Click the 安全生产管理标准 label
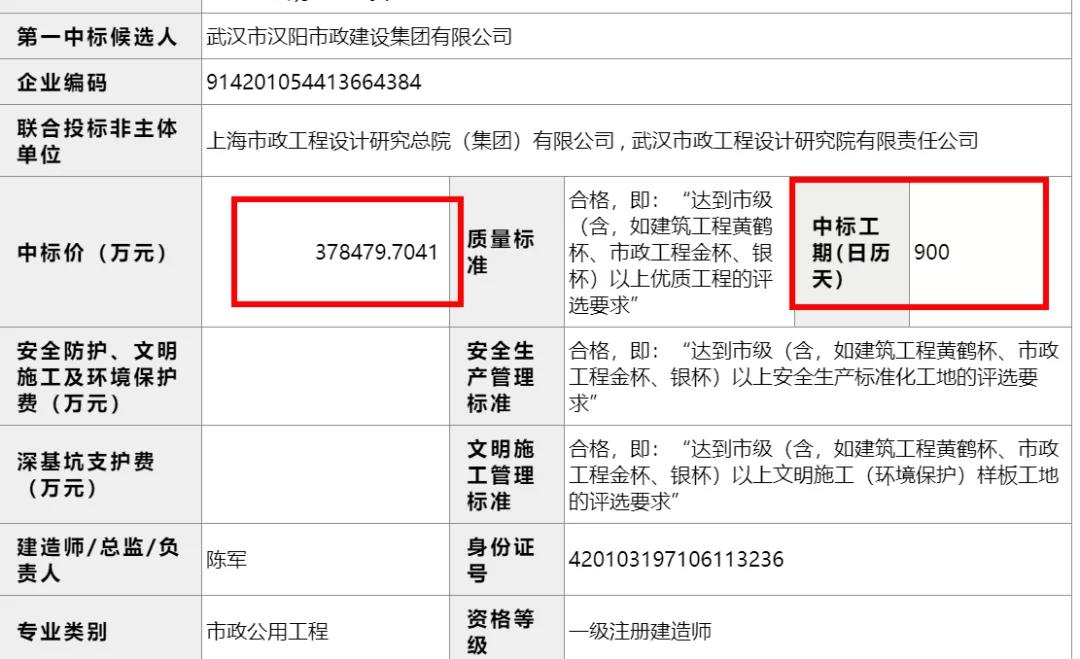This screenshot has width=1080, height=659. (x=501, y=377)
